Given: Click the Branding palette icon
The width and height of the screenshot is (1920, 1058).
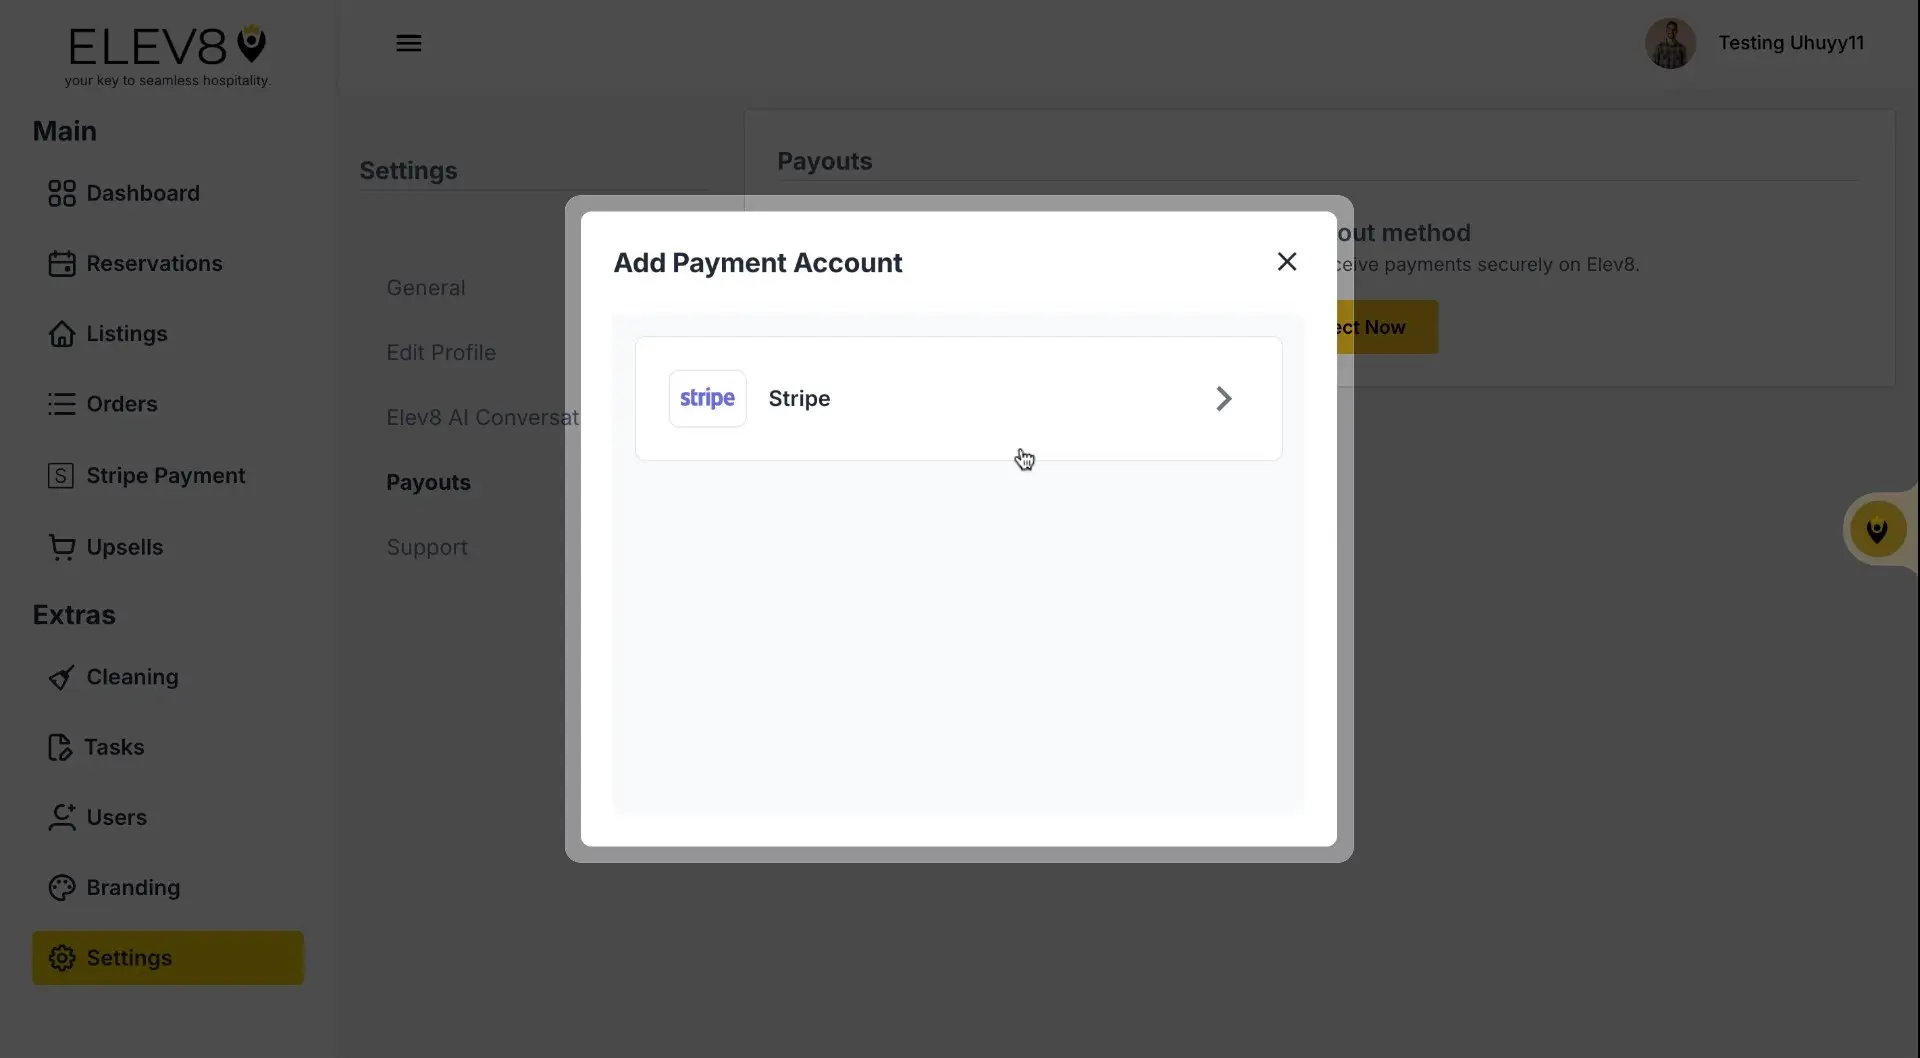Looking at the screenshot, I should click(62, 887).
